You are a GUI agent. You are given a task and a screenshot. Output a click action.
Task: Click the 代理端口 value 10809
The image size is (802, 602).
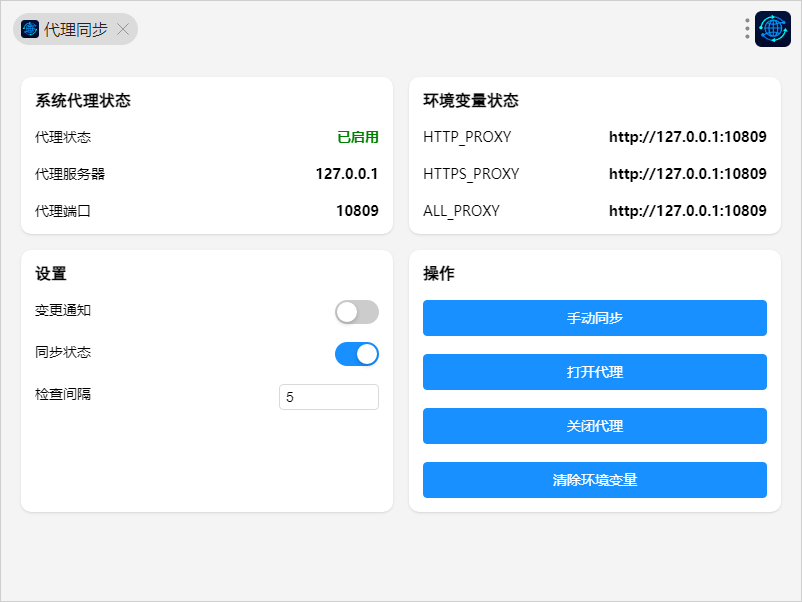point(357,211)
